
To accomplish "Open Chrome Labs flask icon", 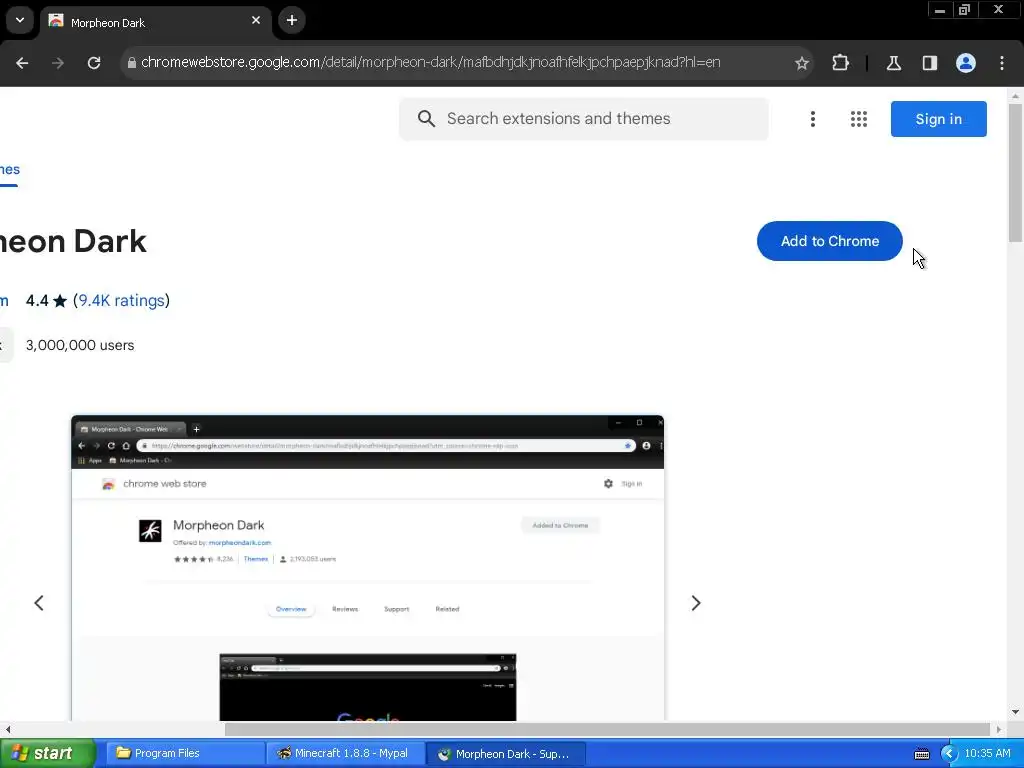I will pos(894,63).
